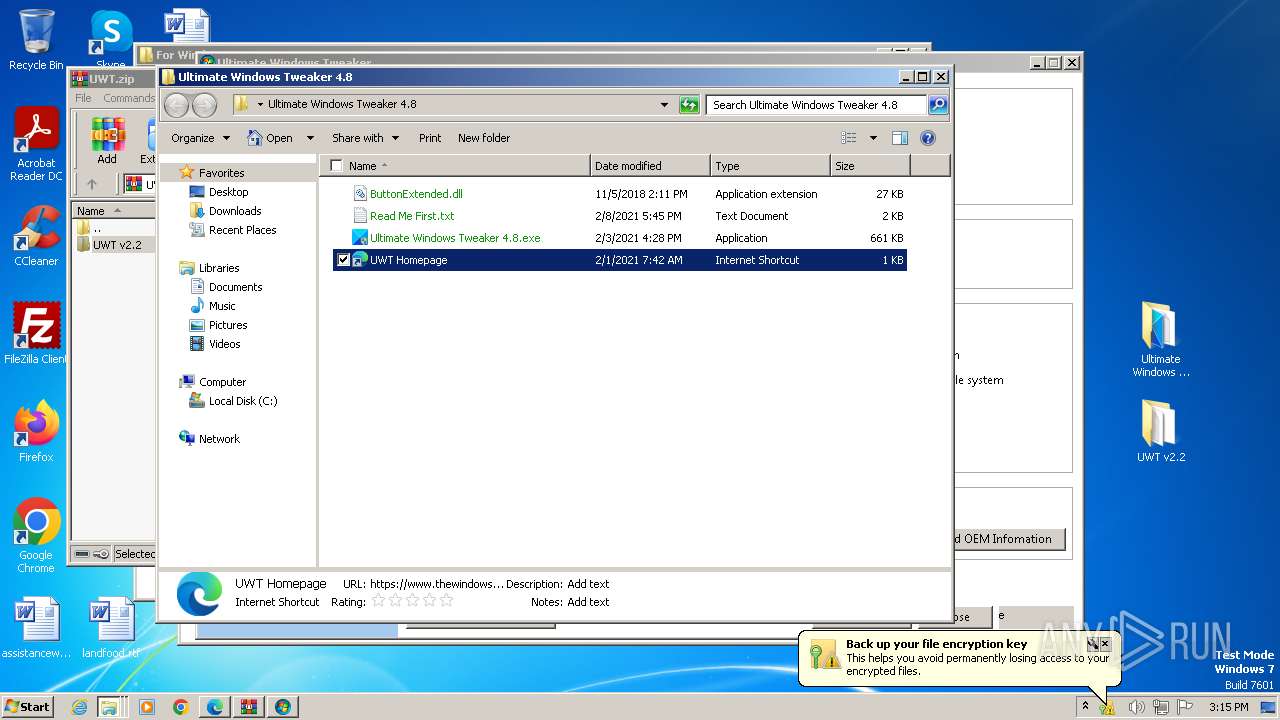Click the Chrome taskbar icon
This screenshot has height=720, width=1280.
pos(181,707)
